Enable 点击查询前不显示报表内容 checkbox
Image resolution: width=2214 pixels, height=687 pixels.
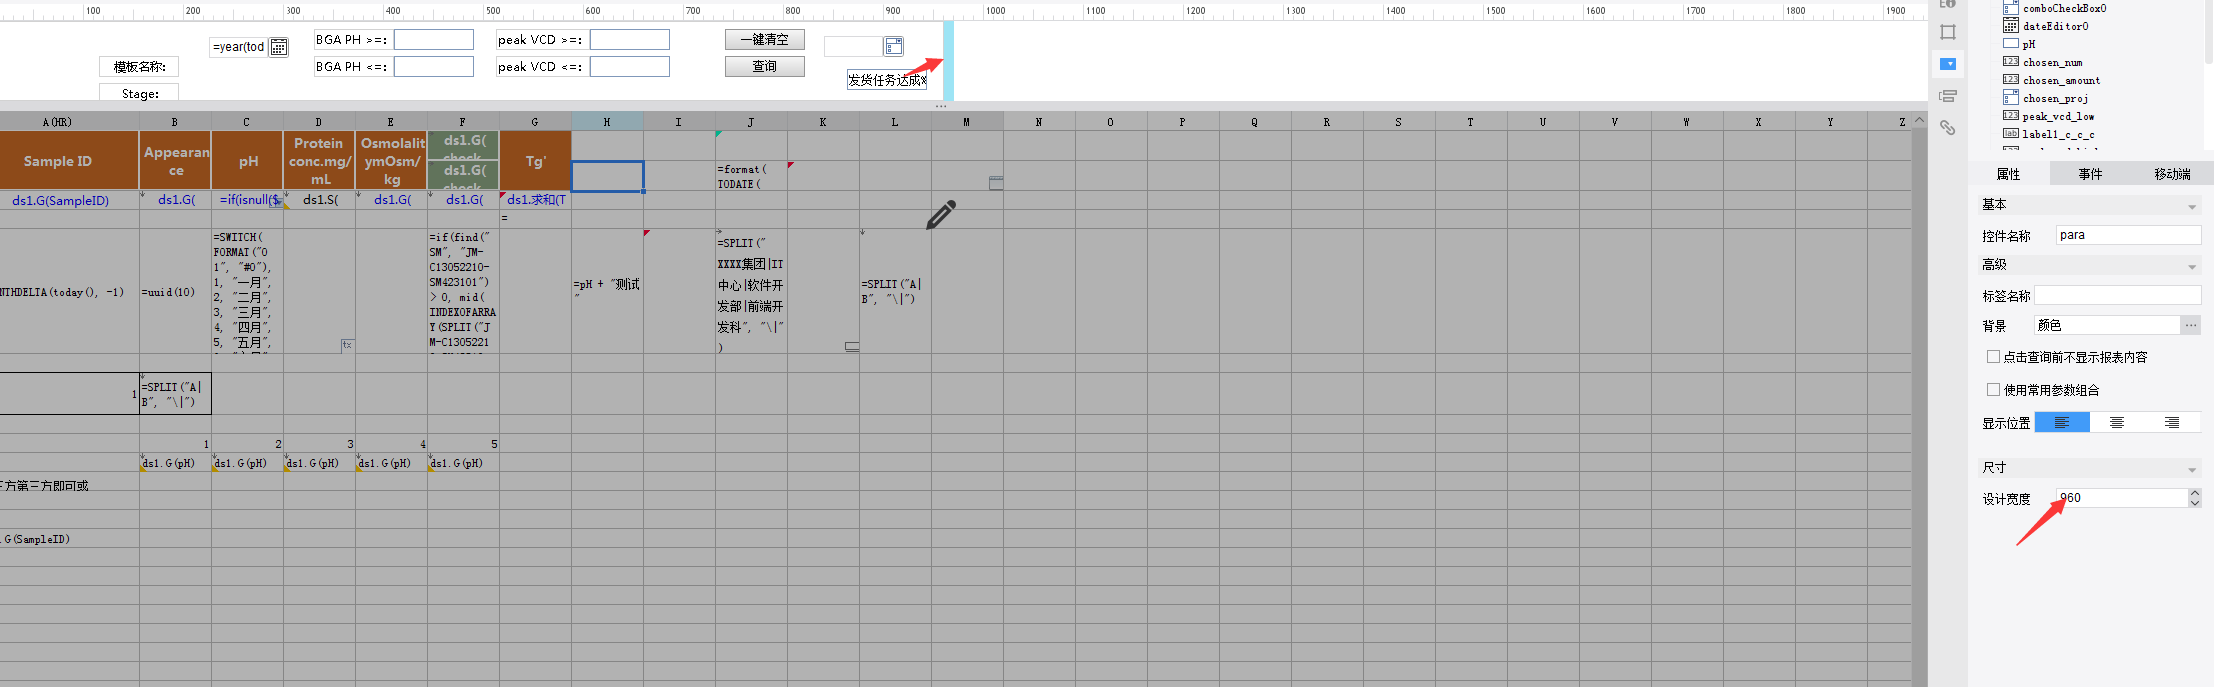point(1993,357)
